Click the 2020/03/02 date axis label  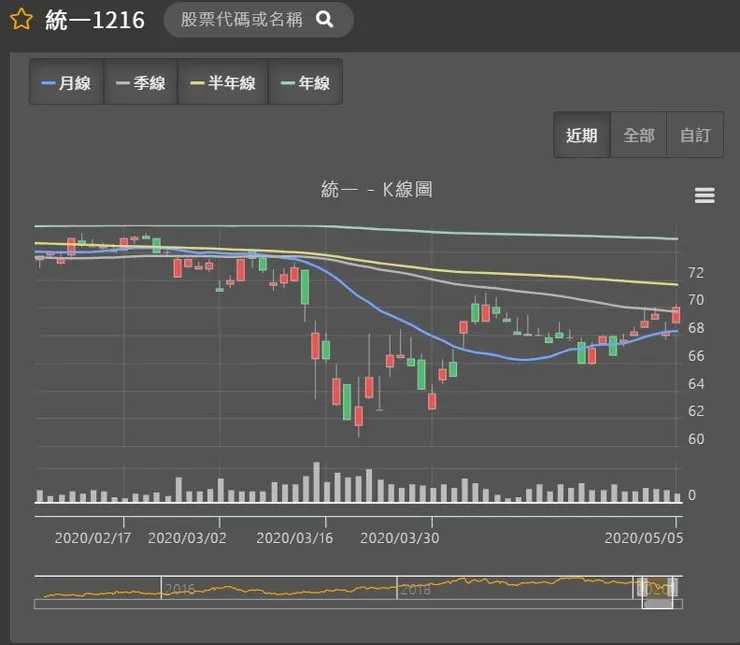click(x=187, y=538)
